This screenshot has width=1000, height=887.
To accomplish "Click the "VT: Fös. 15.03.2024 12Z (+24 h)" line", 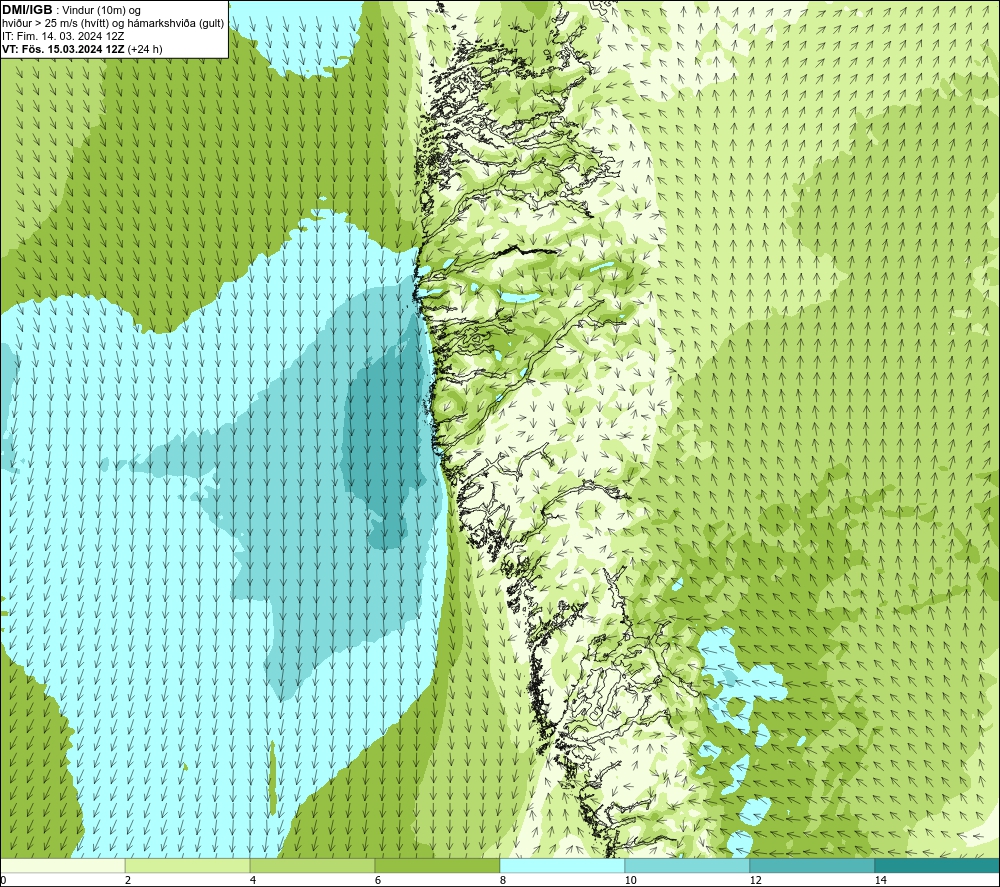I will (x=82, y=49).
